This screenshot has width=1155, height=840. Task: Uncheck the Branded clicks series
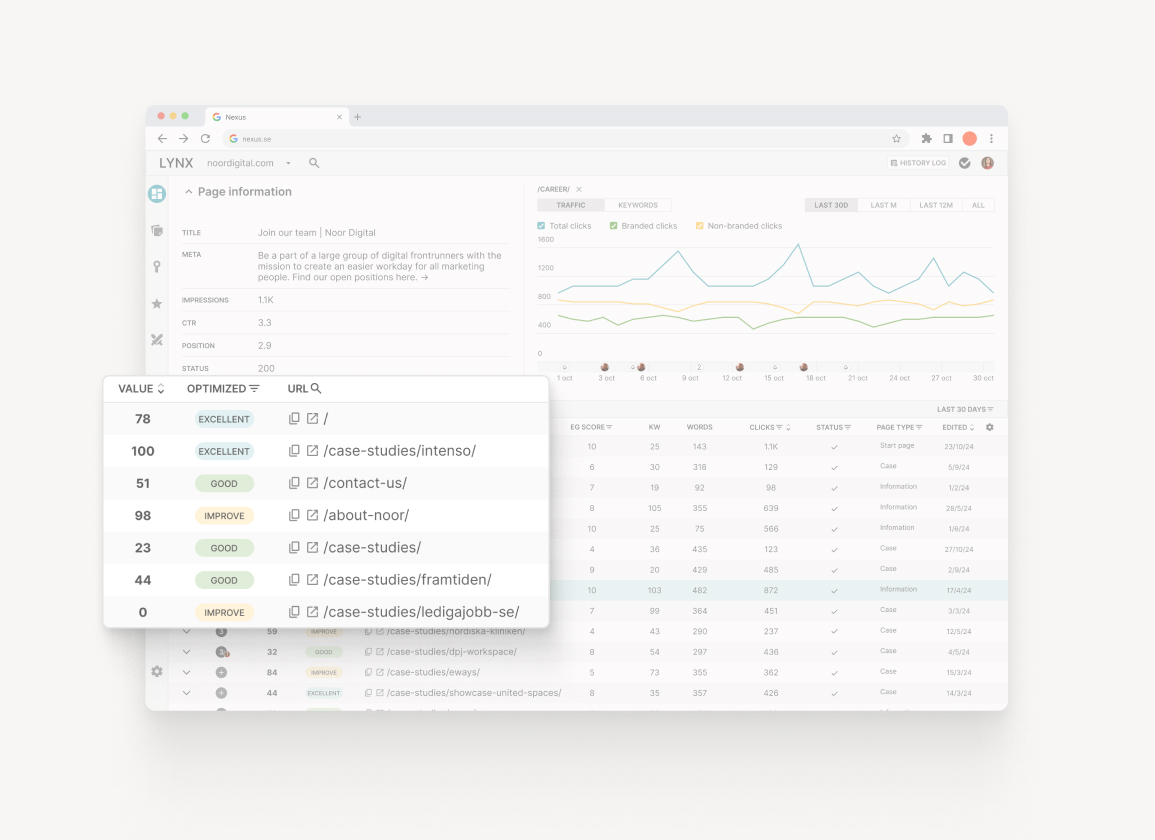point(613,226)
